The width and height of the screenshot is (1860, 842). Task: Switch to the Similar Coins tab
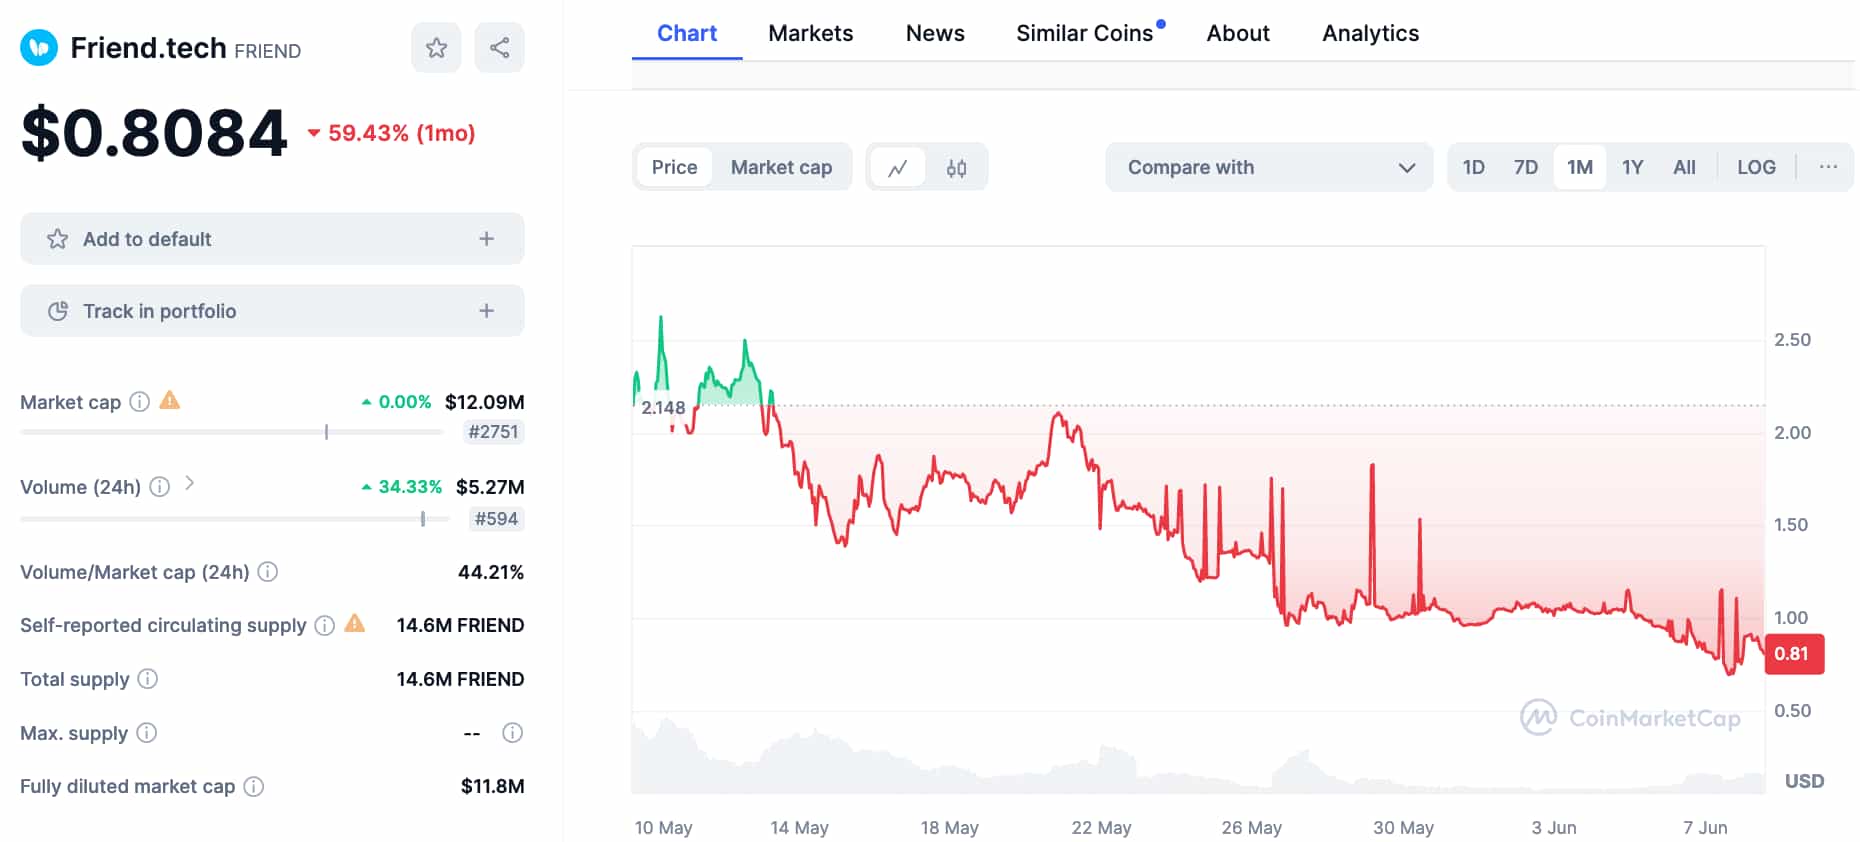coord(1084,34)
